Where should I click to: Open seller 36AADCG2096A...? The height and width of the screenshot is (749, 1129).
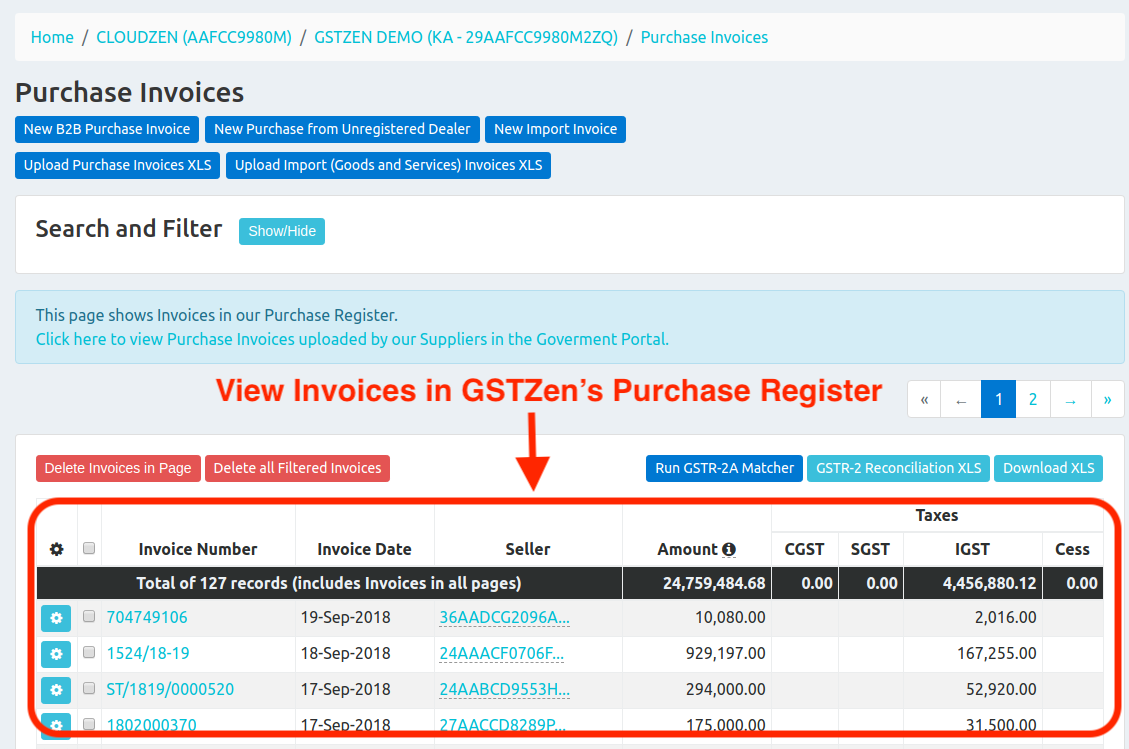coord(504,618)
